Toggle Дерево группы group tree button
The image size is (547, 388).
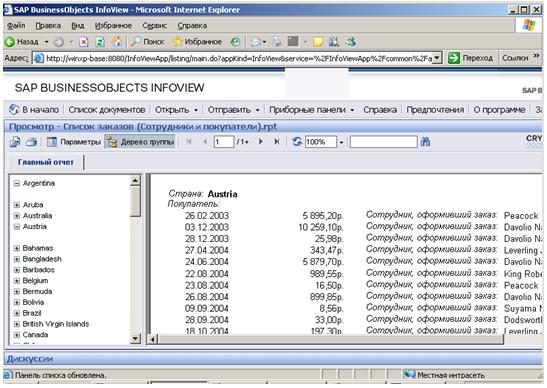tap(140, 142)
